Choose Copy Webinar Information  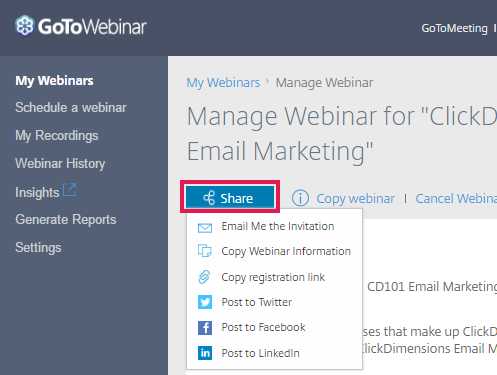point(286,252)
